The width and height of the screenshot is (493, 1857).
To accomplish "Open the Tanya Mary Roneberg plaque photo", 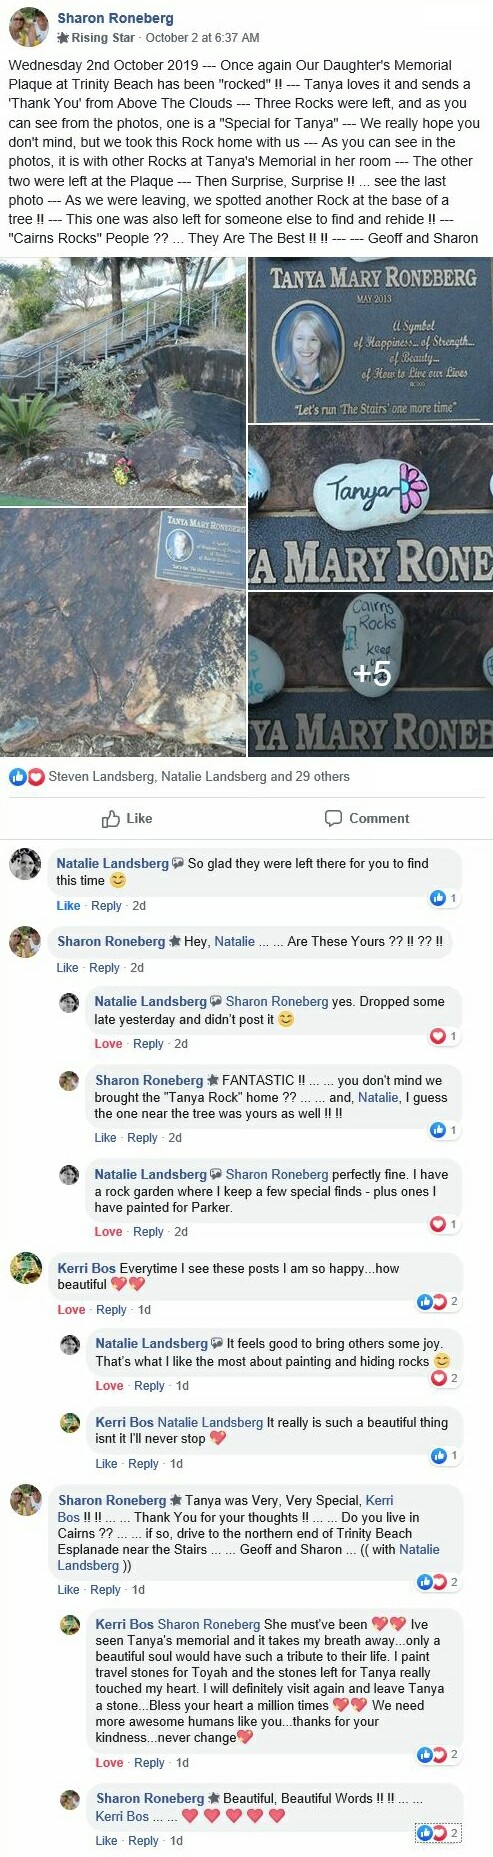I will pyautogui.click(x=370, y=340).
